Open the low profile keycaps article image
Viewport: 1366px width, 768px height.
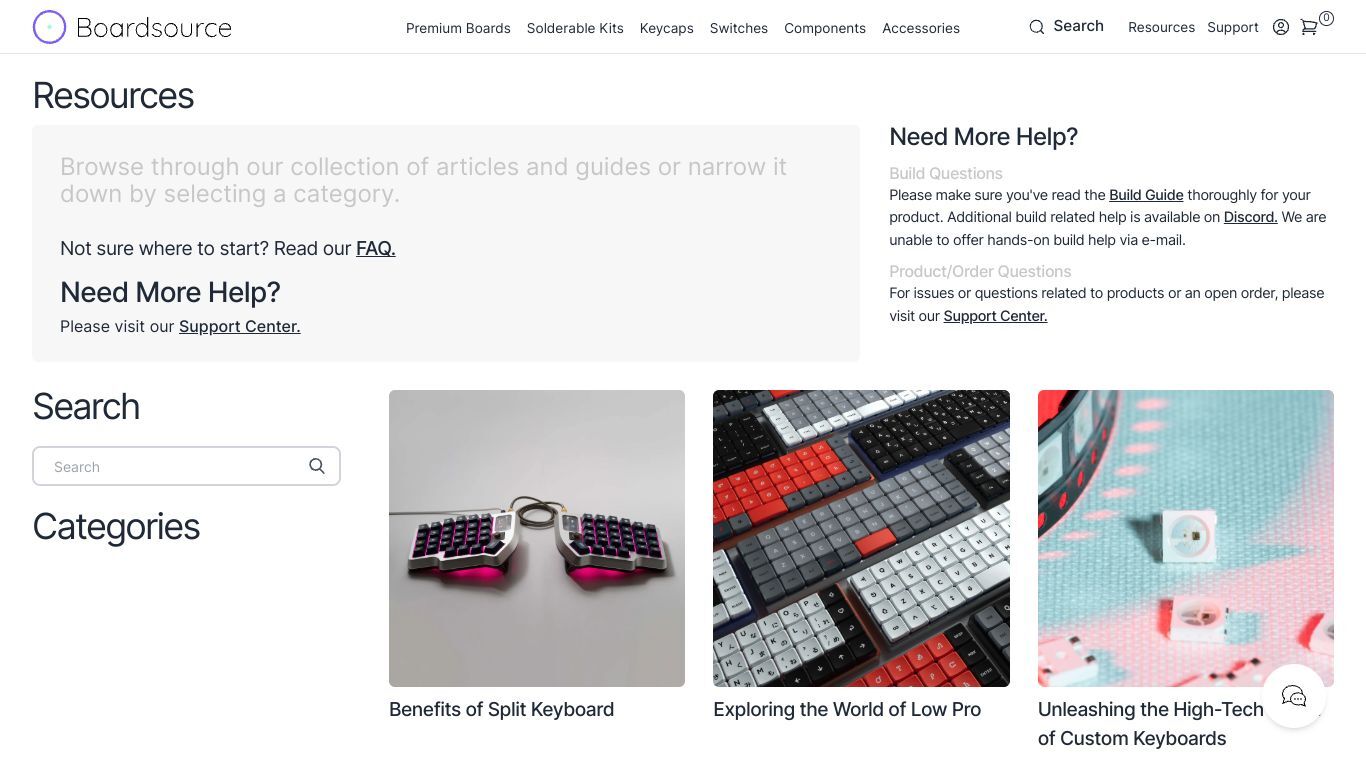[x=861, y=538]
